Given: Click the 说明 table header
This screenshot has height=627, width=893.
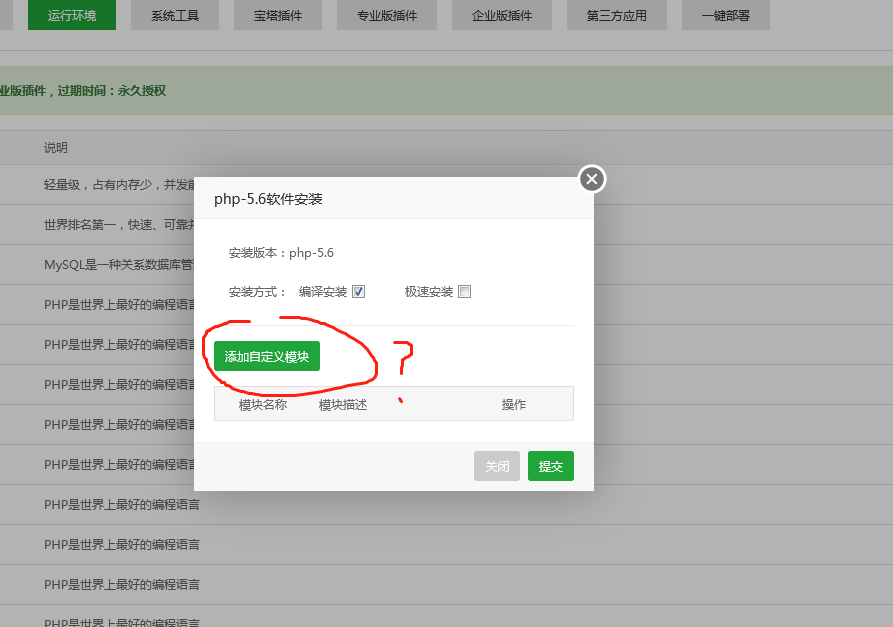Looking at the screenshot, I should pyautogui.click(x=54, y=147).
